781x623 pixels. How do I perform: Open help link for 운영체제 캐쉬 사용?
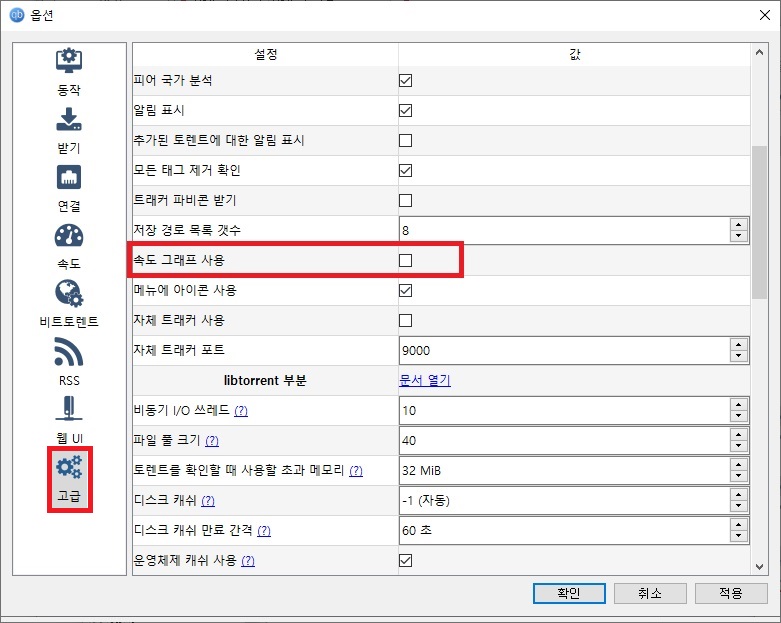(248, 561)
